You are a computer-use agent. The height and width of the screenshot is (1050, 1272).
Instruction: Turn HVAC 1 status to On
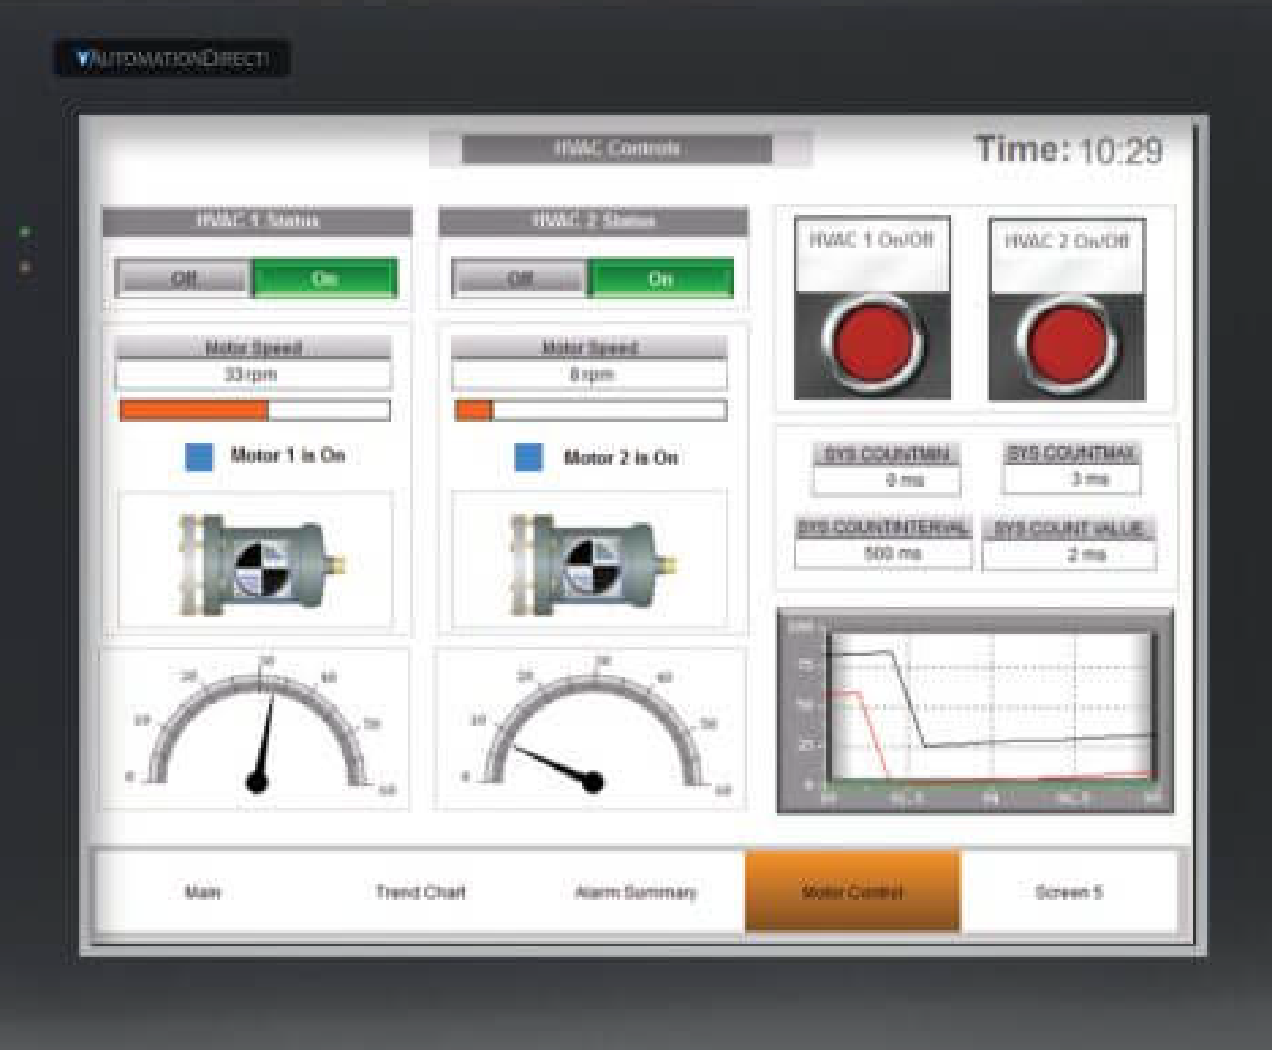325,278
